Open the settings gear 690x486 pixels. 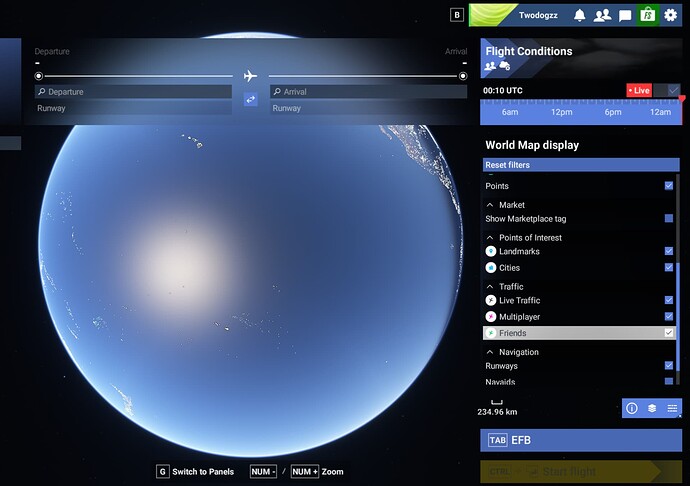click(671, 15)
